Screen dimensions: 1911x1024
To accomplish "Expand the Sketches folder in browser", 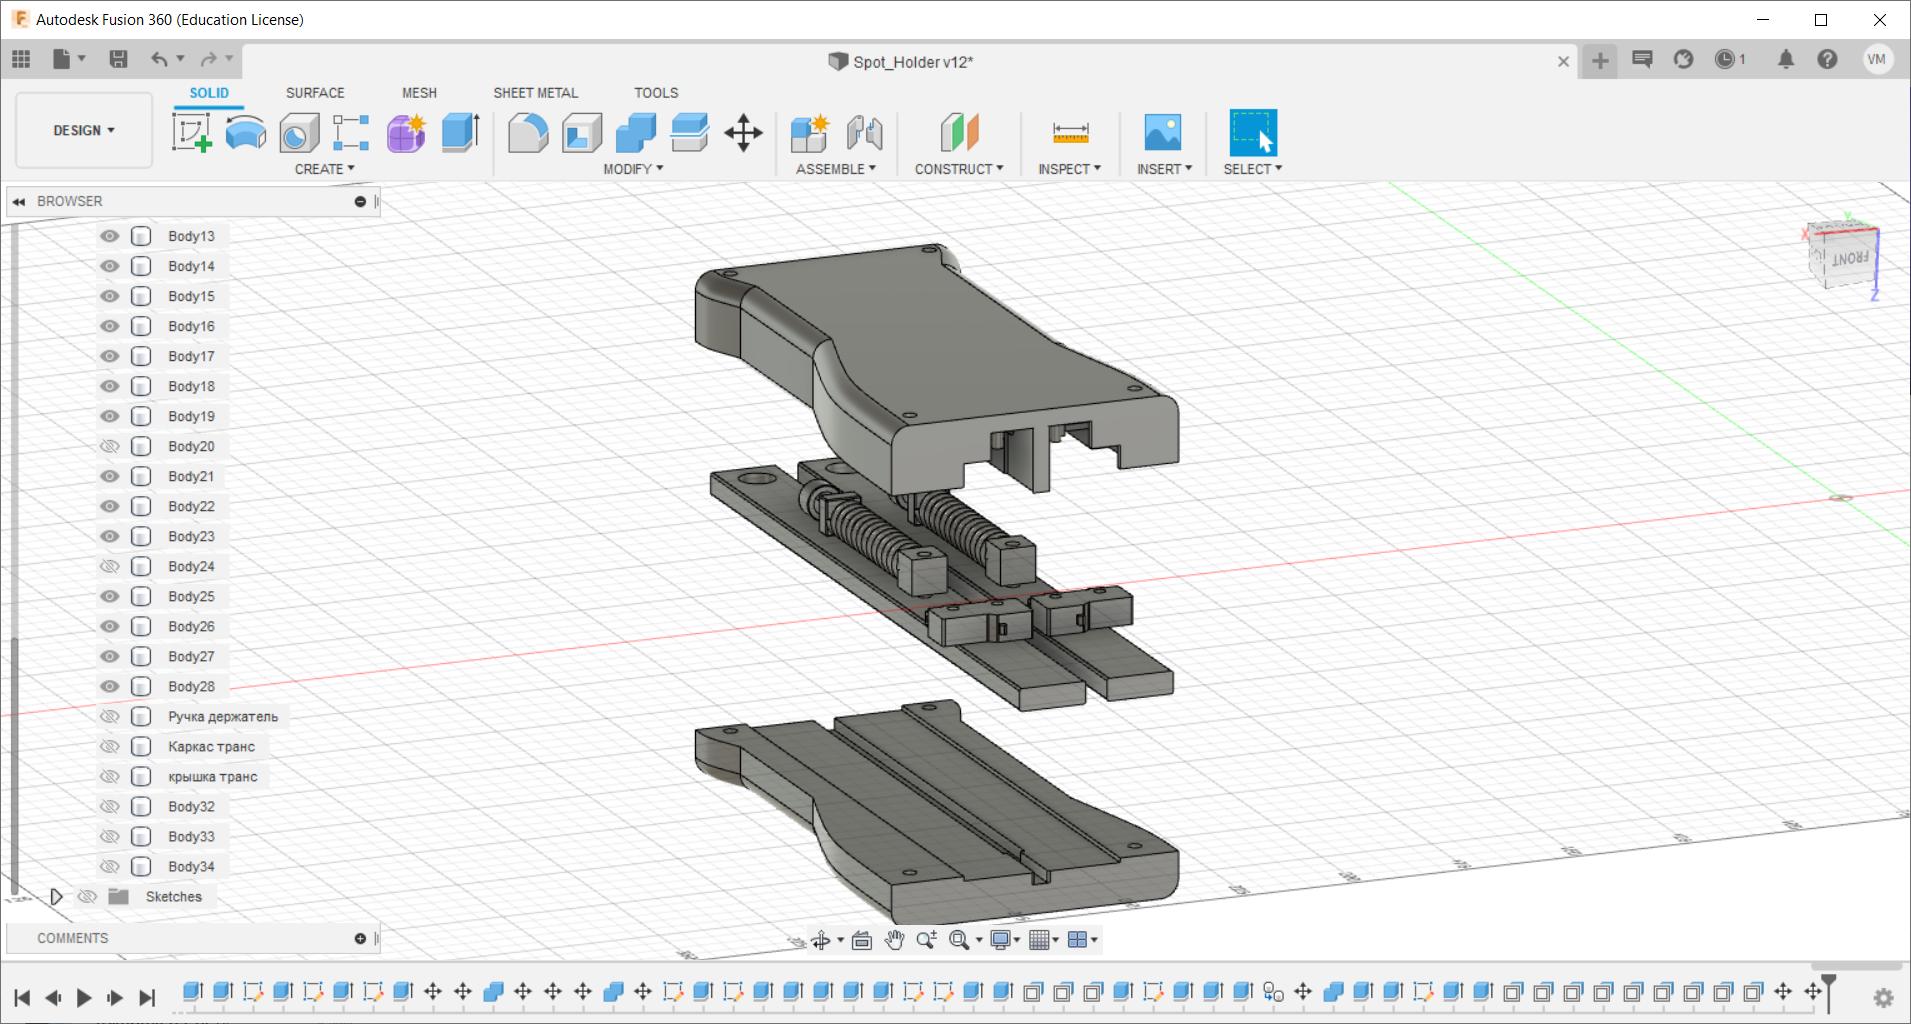I will 56,896.
